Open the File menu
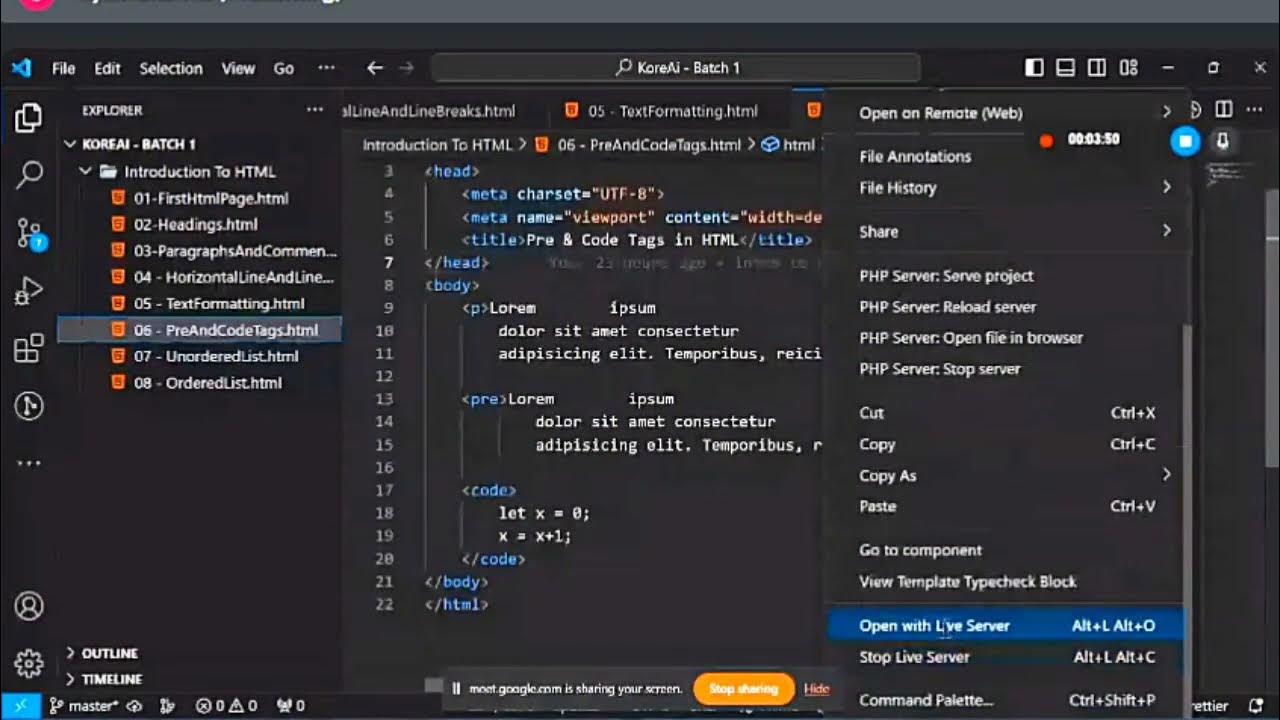 click(x=63, y=68)
